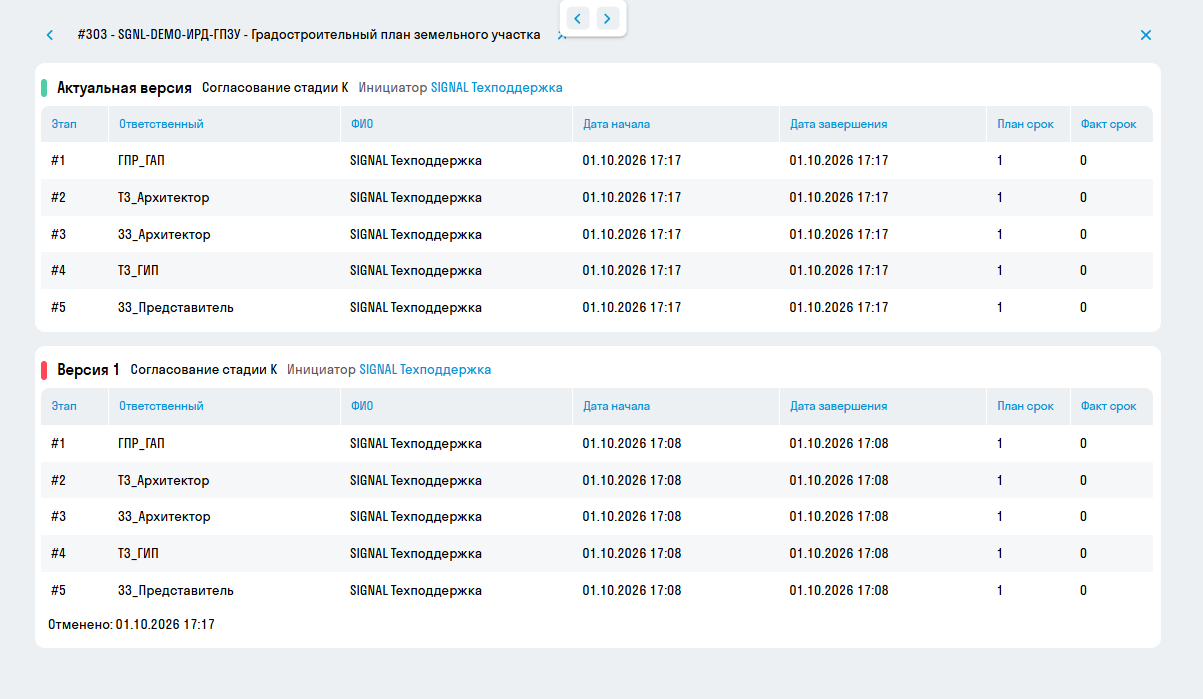
Task: Select ЗЗ_Представитель row in Актуальная версия
Action: point(597,308)
